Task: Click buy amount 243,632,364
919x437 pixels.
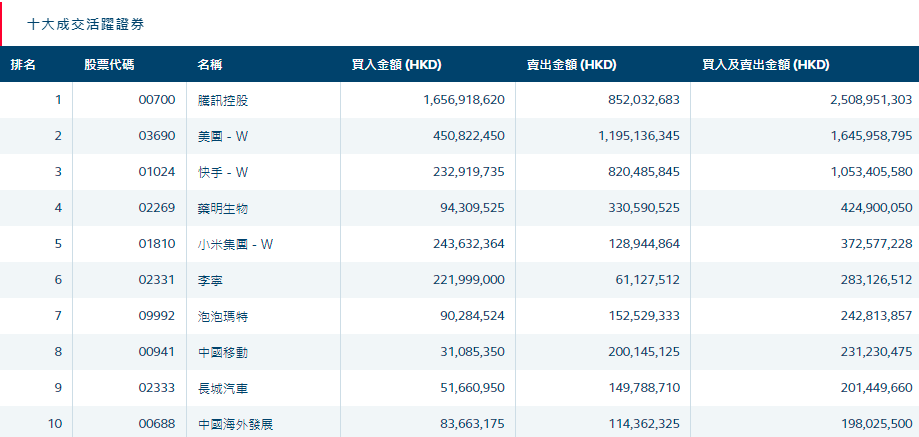Action: click(x=468, y=244)
